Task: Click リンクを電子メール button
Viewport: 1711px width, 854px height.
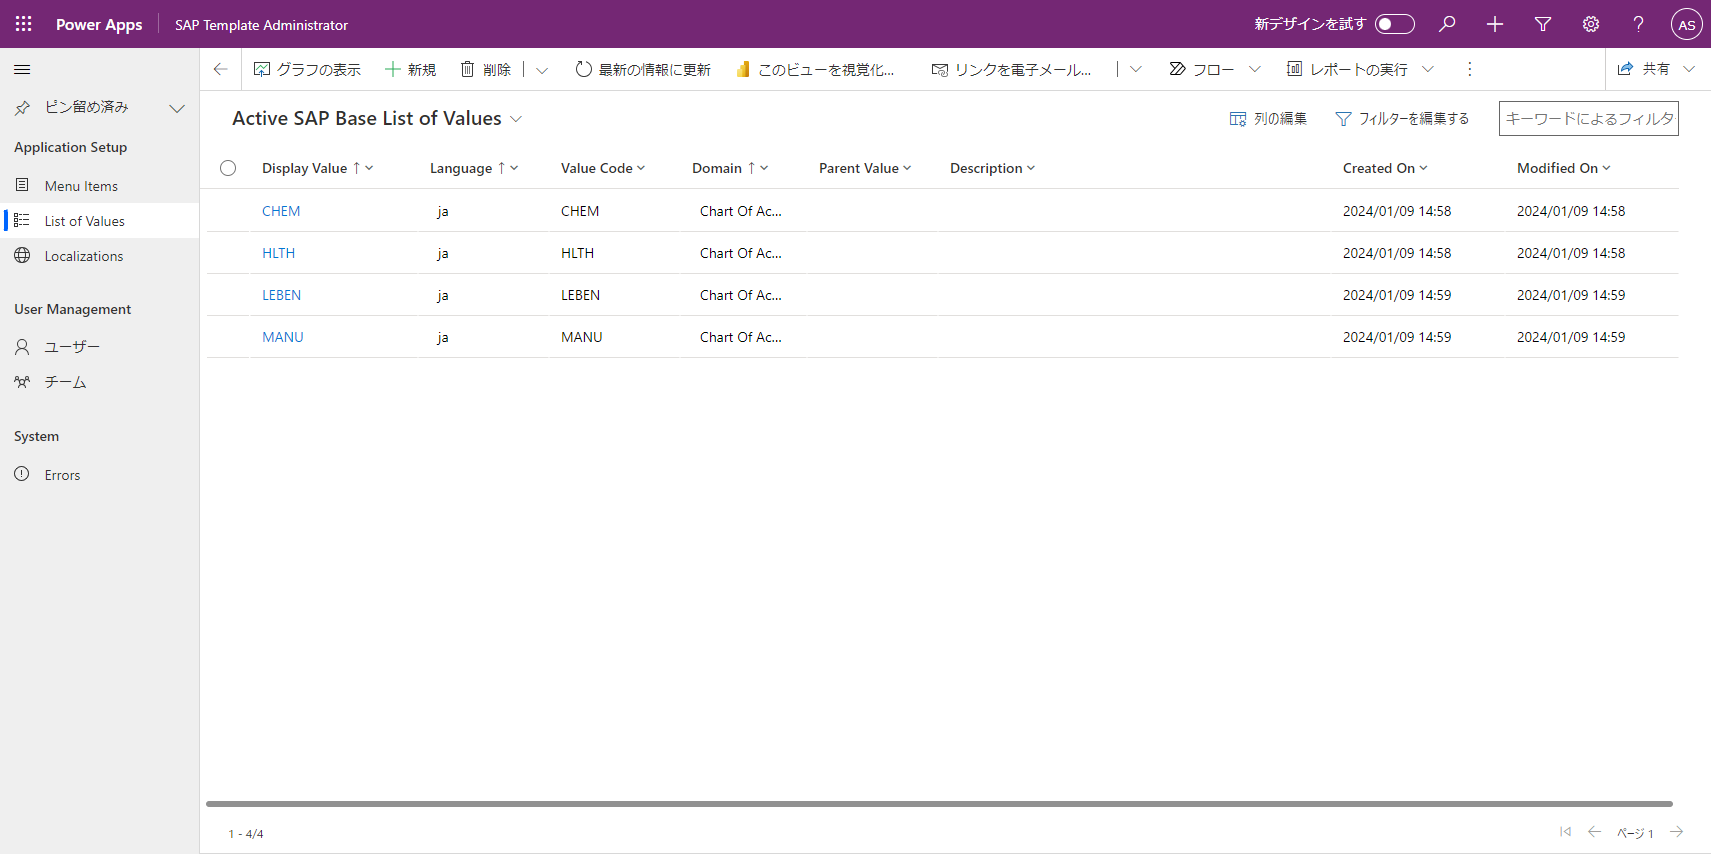Action: pyautogui.click(x=1011, y=69)
